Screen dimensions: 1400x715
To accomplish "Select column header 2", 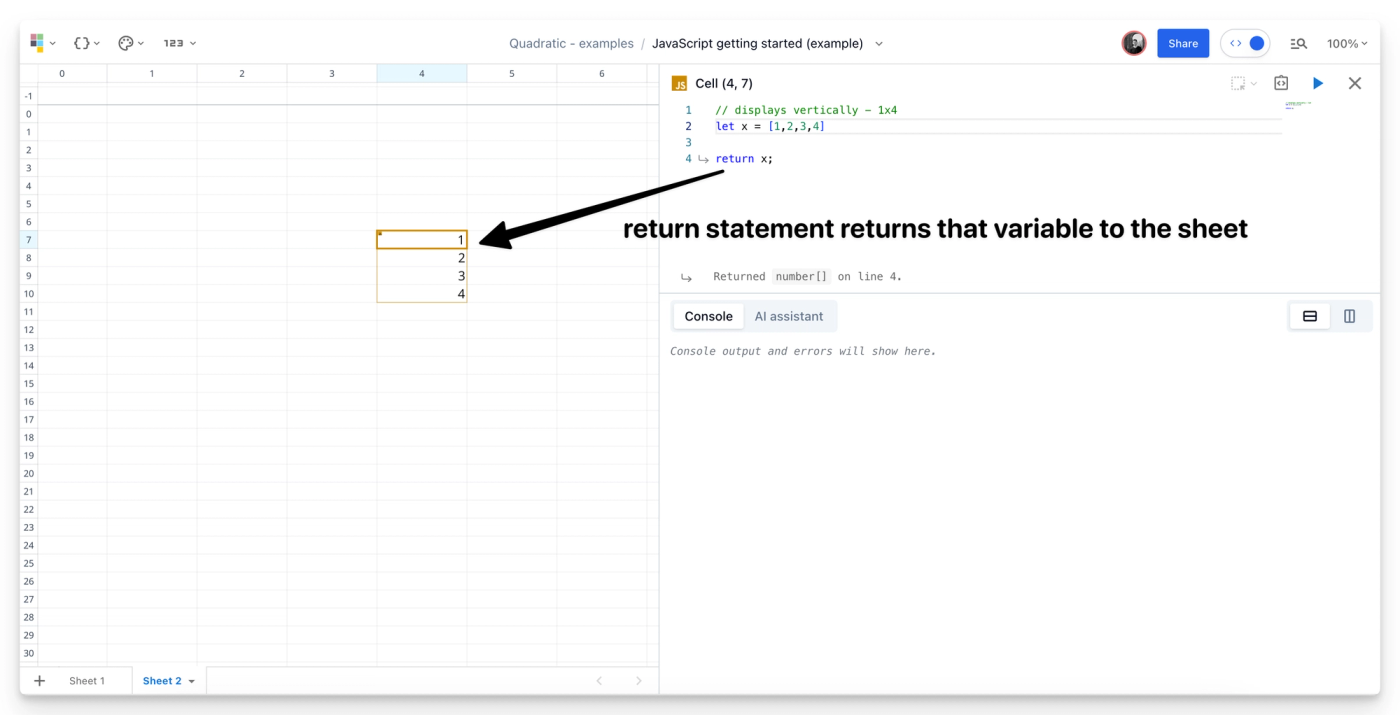I will coord(242,74).
